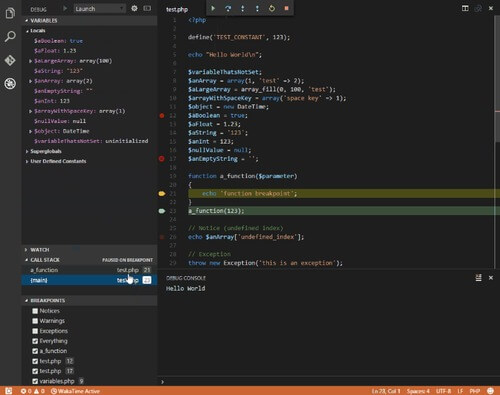This screenshot has width=500, height=395.
Task: Change language mode via PHP
Action: point(475,391)
